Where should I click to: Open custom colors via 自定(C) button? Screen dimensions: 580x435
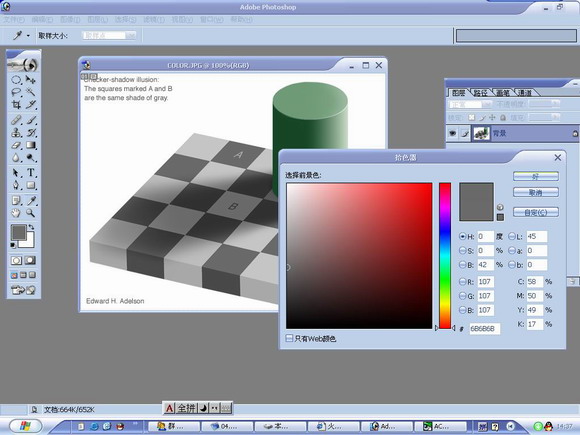tap(536, 212)
